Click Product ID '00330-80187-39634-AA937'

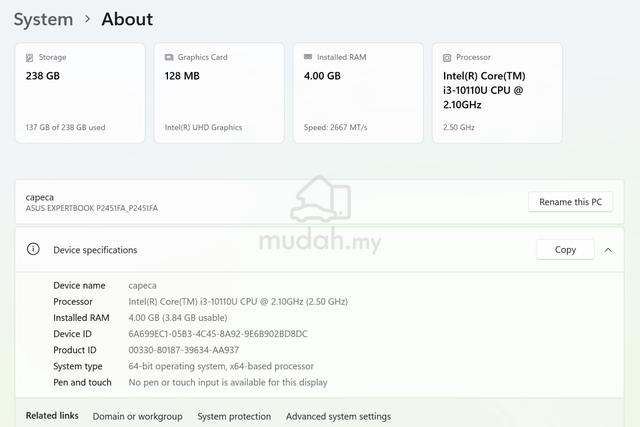click(184, 350)
